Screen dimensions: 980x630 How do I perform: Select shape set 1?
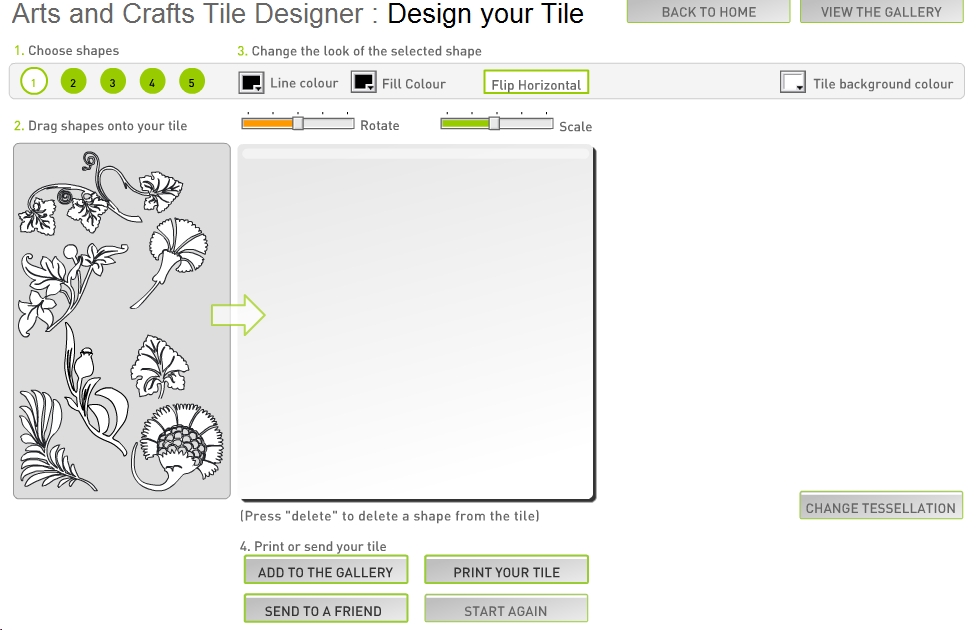(34, 82)
